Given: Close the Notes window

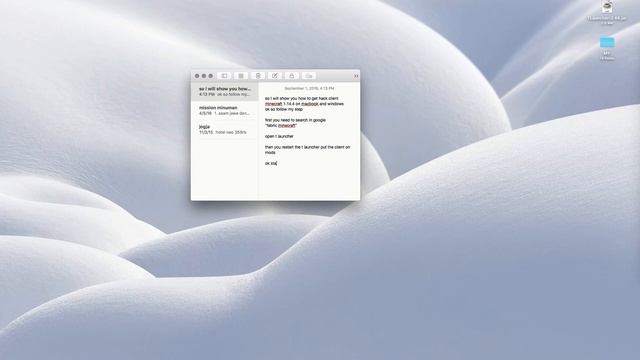Looking at the screenshot, I should click(197, 76).
